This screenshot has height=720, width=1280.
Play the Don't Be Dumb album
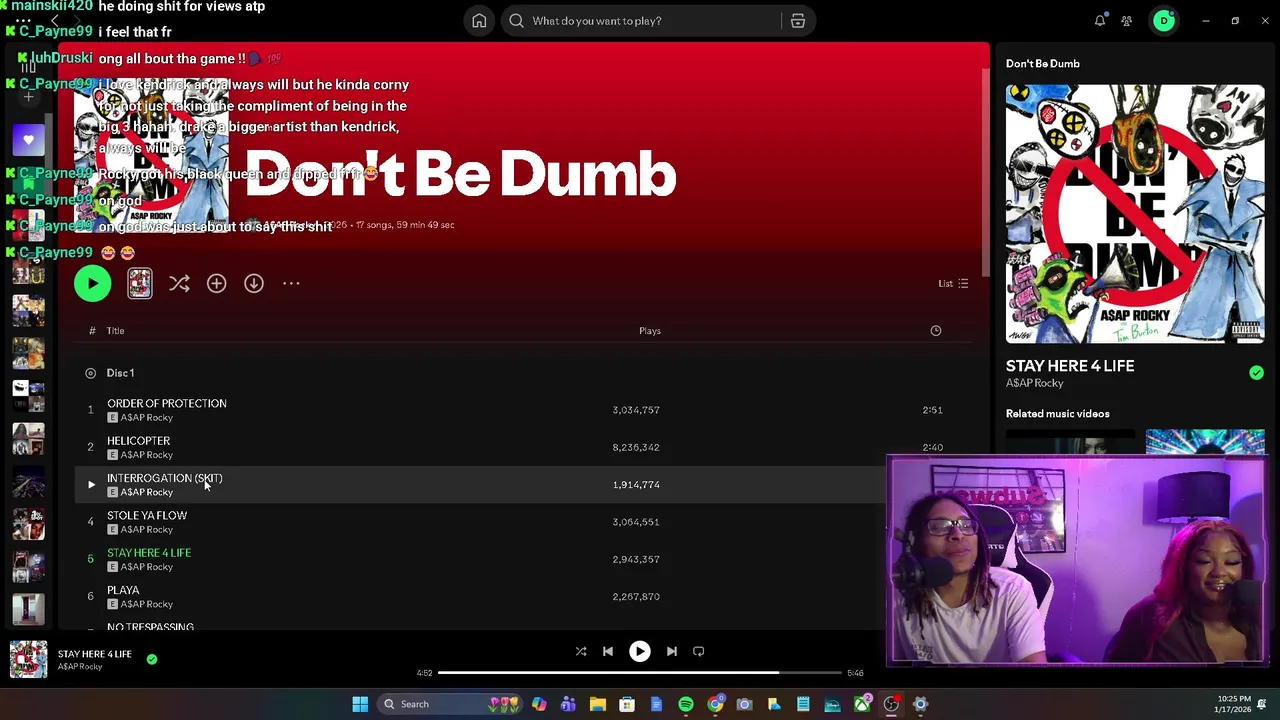pyautogui.click(x=93, y=284)
